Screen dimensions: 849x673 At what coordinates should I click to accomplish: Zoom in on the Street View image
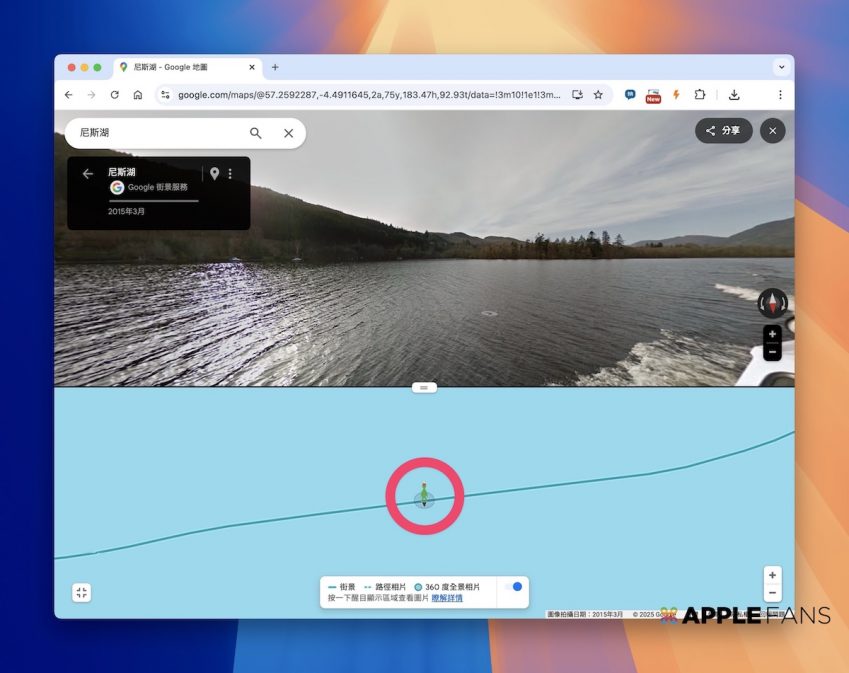(x=772, y=334)
